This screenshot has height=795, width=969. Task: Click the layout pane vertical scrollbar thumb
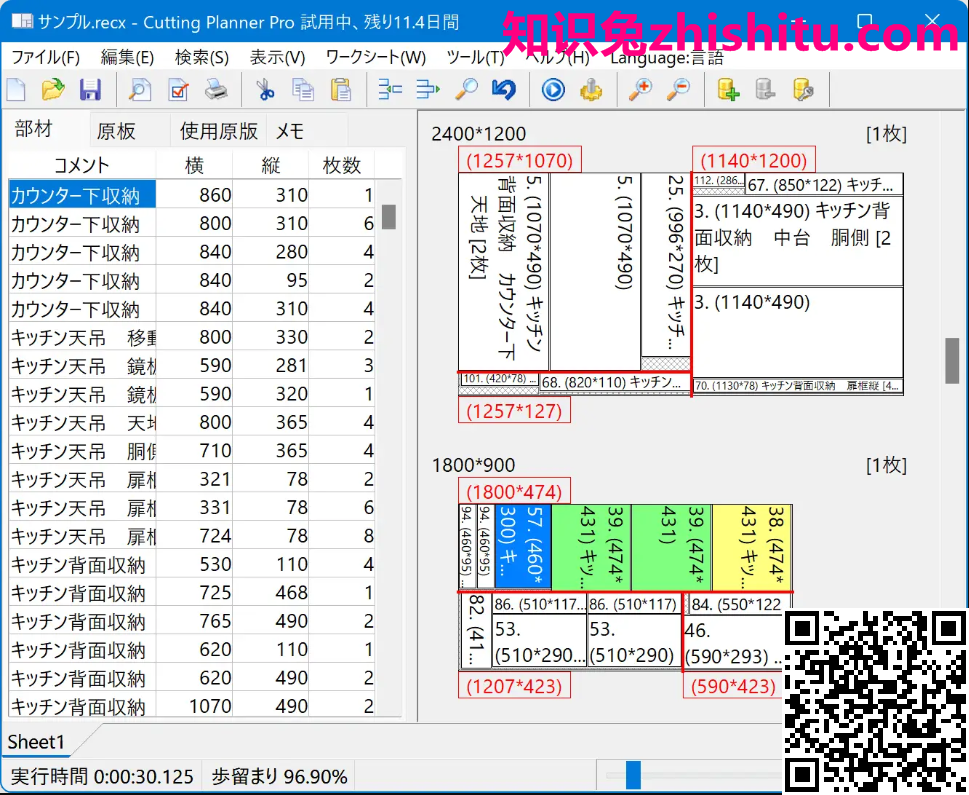coord(952,360)
